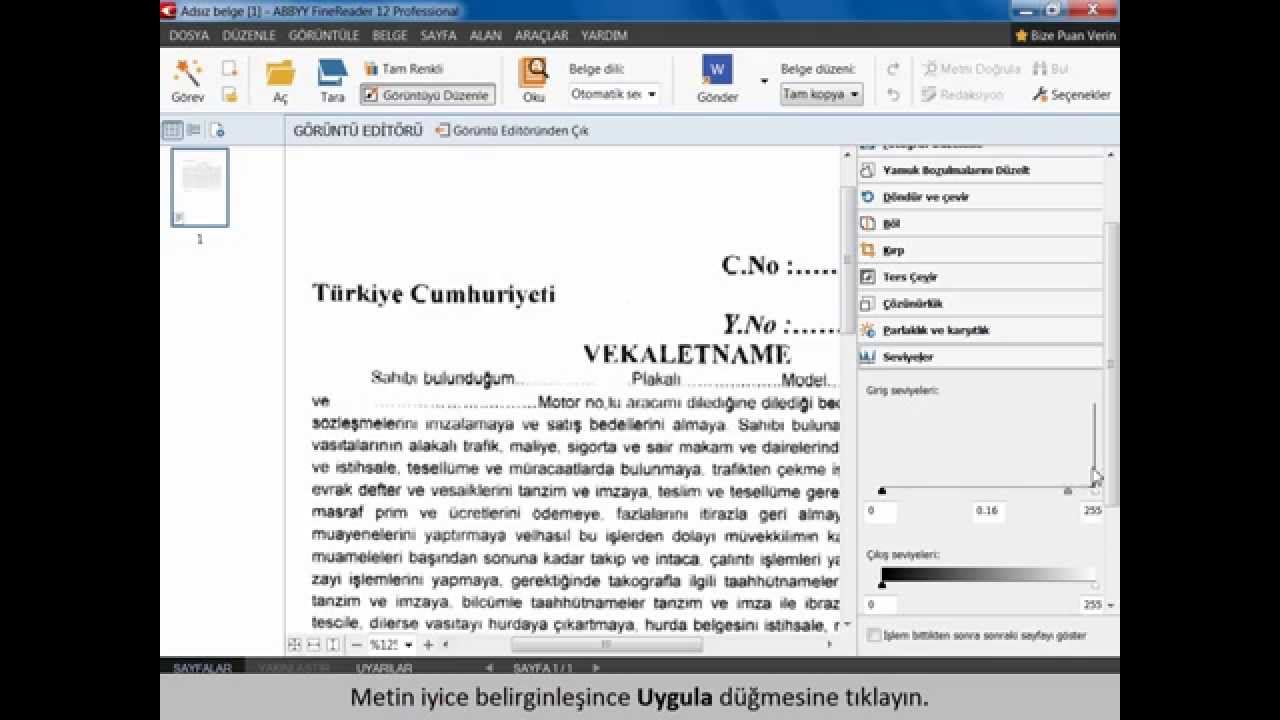The image size is (1280, 720).
Task: Open the SAYFA menu
Action: [438, 35]
